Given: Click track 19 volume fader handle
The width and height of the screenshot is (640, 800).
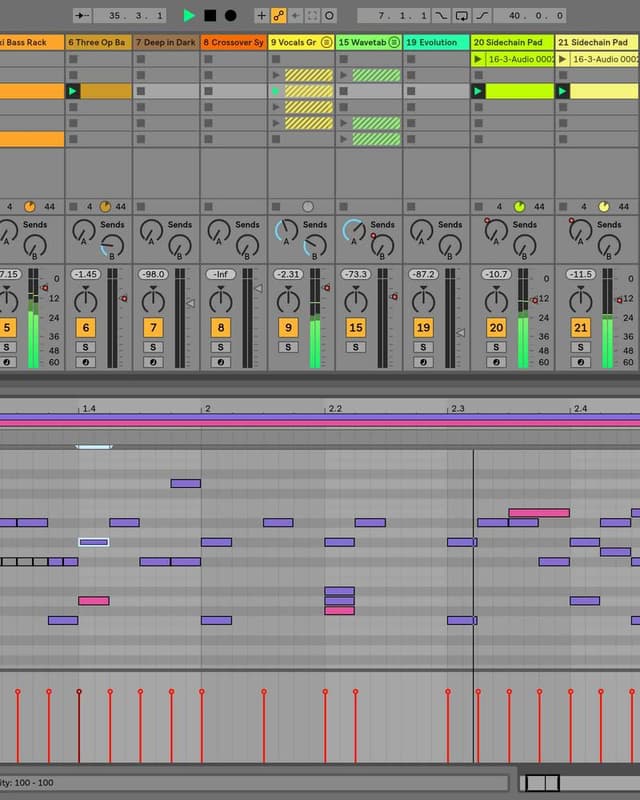Looking at the screenshot, I should point(460,333).
